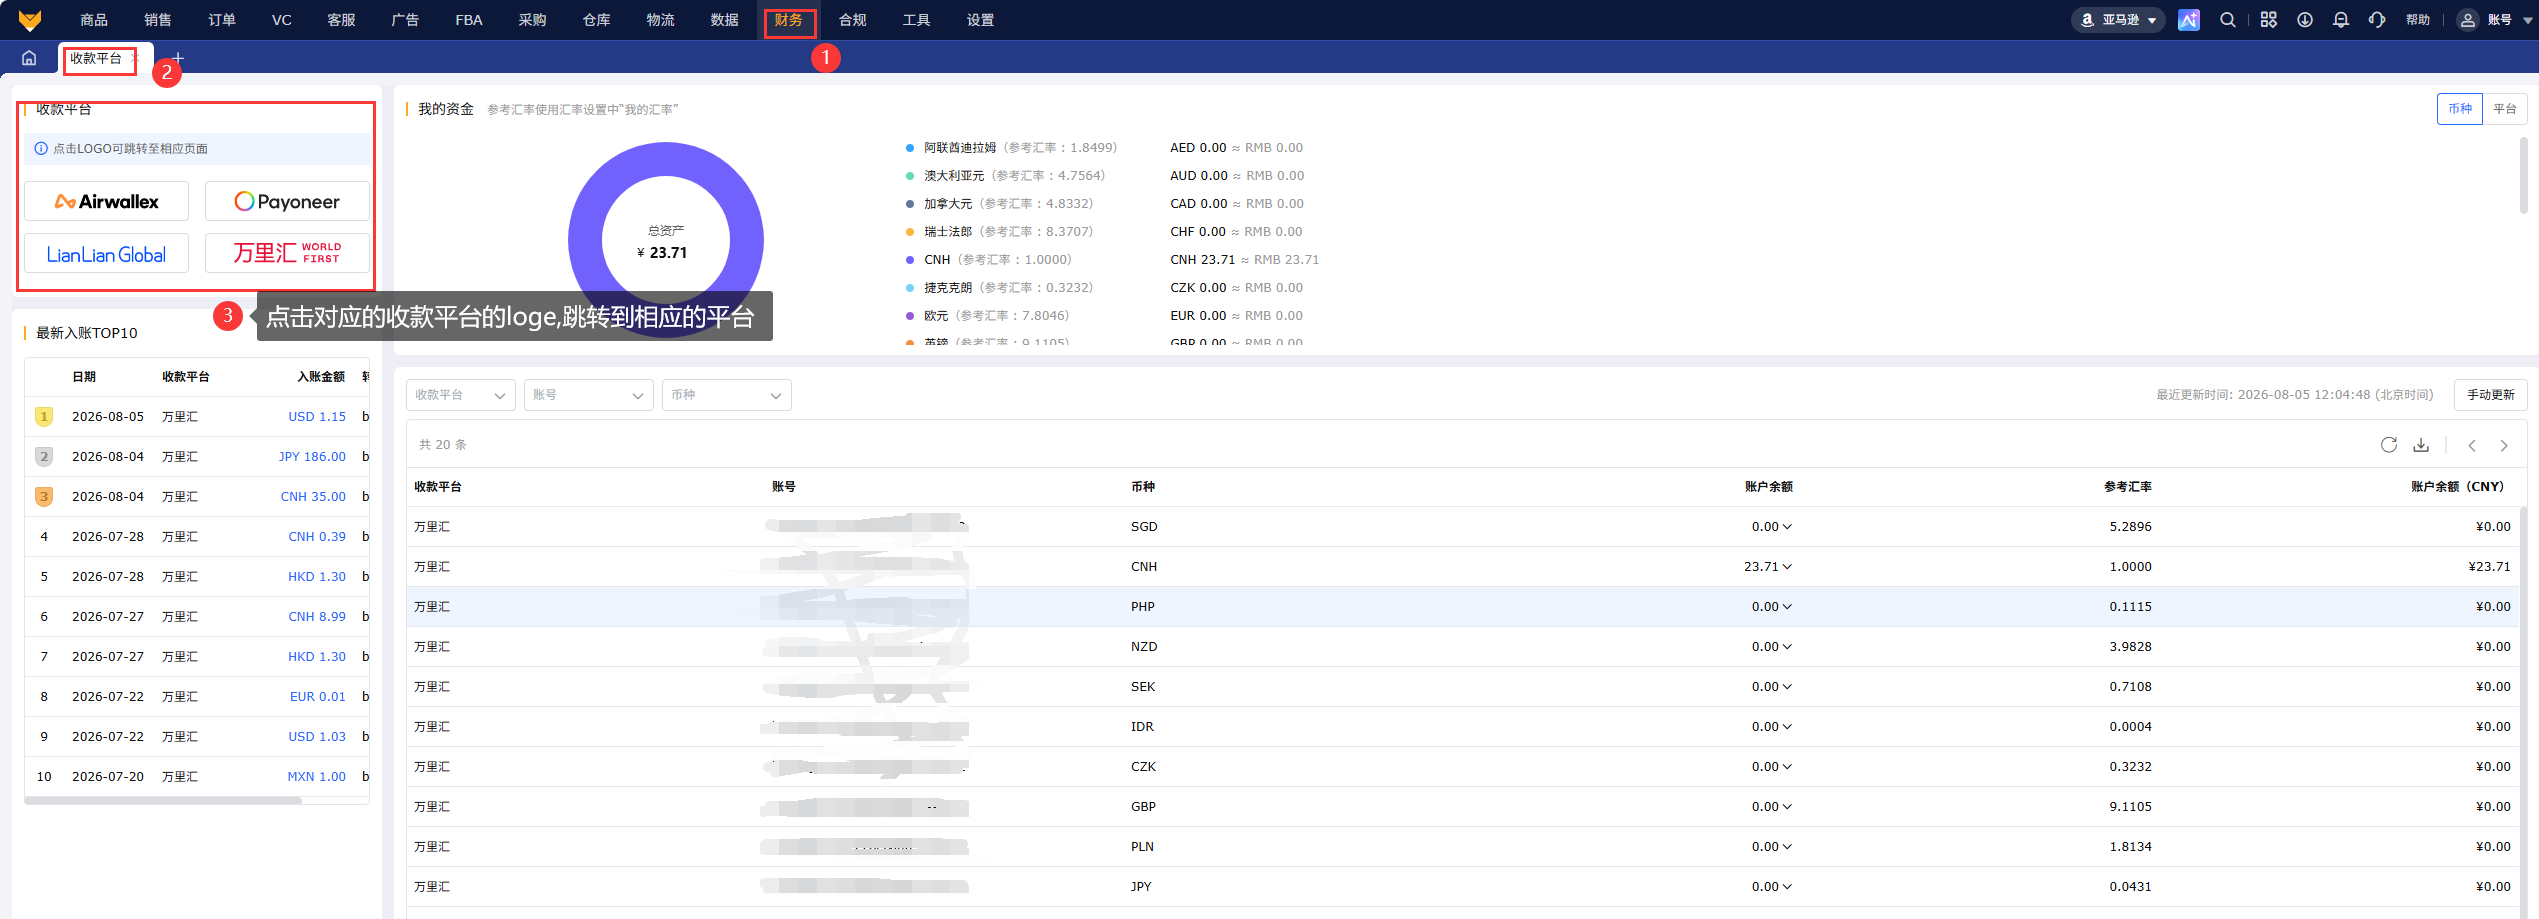
Task: Expand the 账号 account menu arrow
Action: 2529,20
